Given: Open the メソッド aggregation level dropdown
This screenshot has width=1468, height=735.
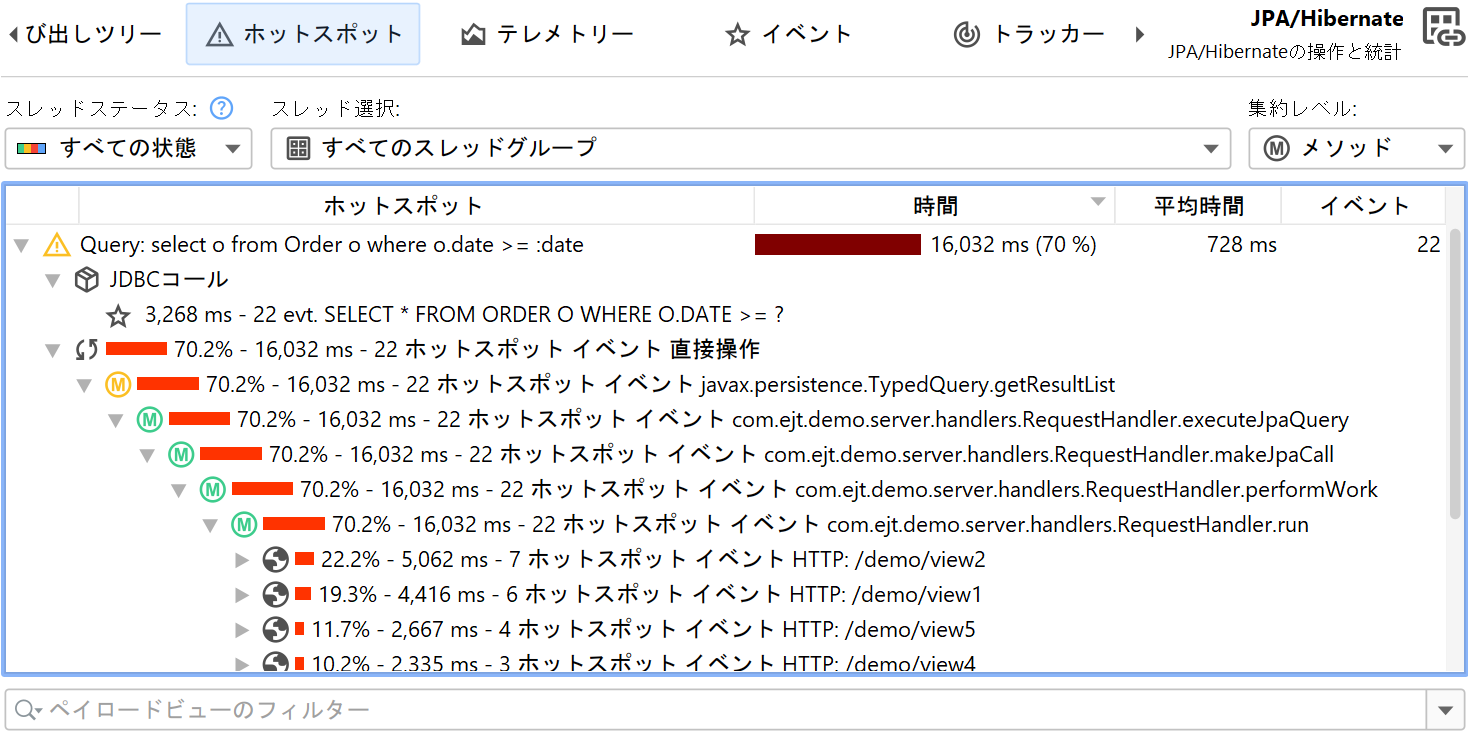Looking at the screenshot, I should point(1355,149).
